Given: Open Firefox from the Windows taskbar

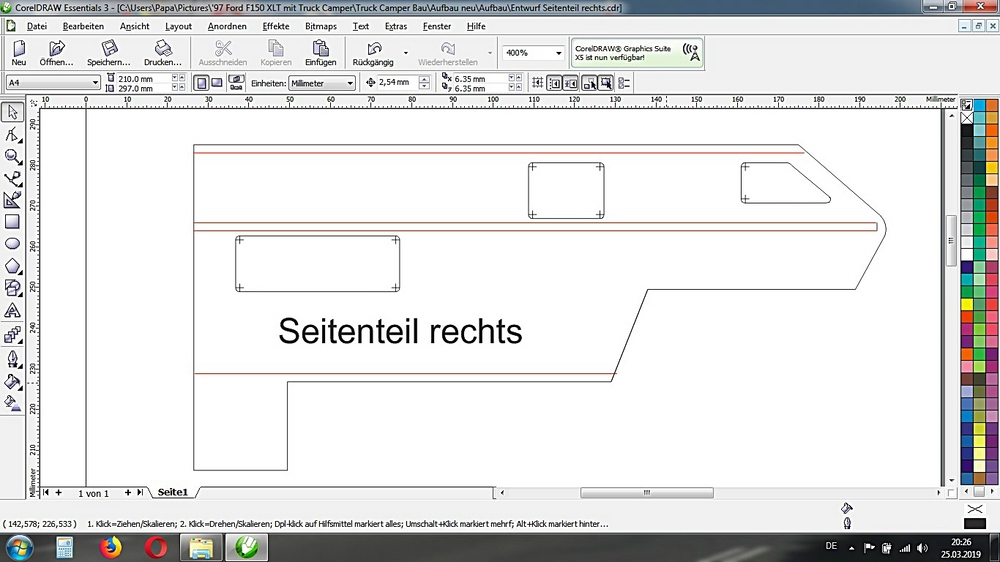Looking at the screenshot, I should [110, 547].
